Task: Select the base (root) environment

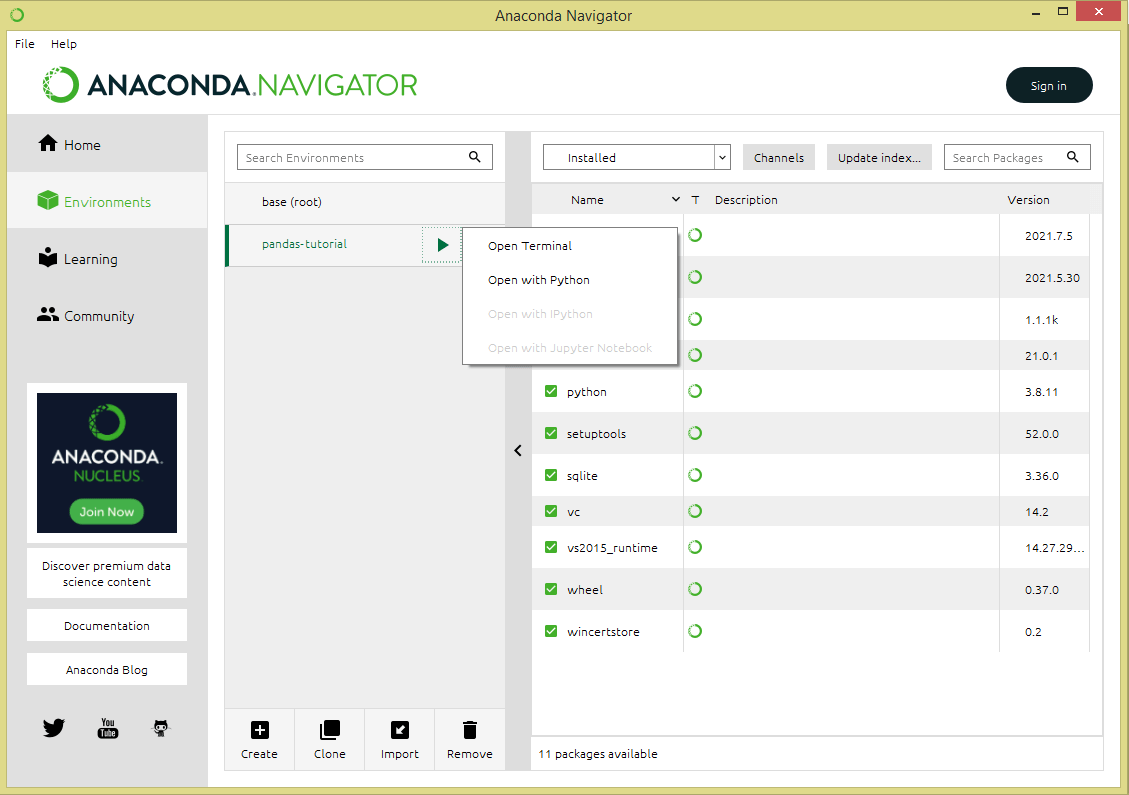Action: [365, 202]
